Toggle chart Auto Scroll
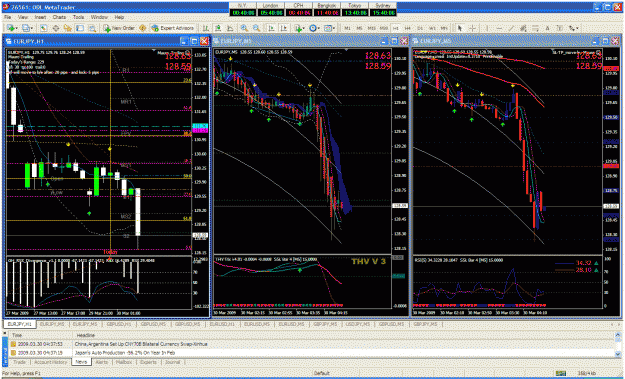625x379 pixels. click(271, 28)
